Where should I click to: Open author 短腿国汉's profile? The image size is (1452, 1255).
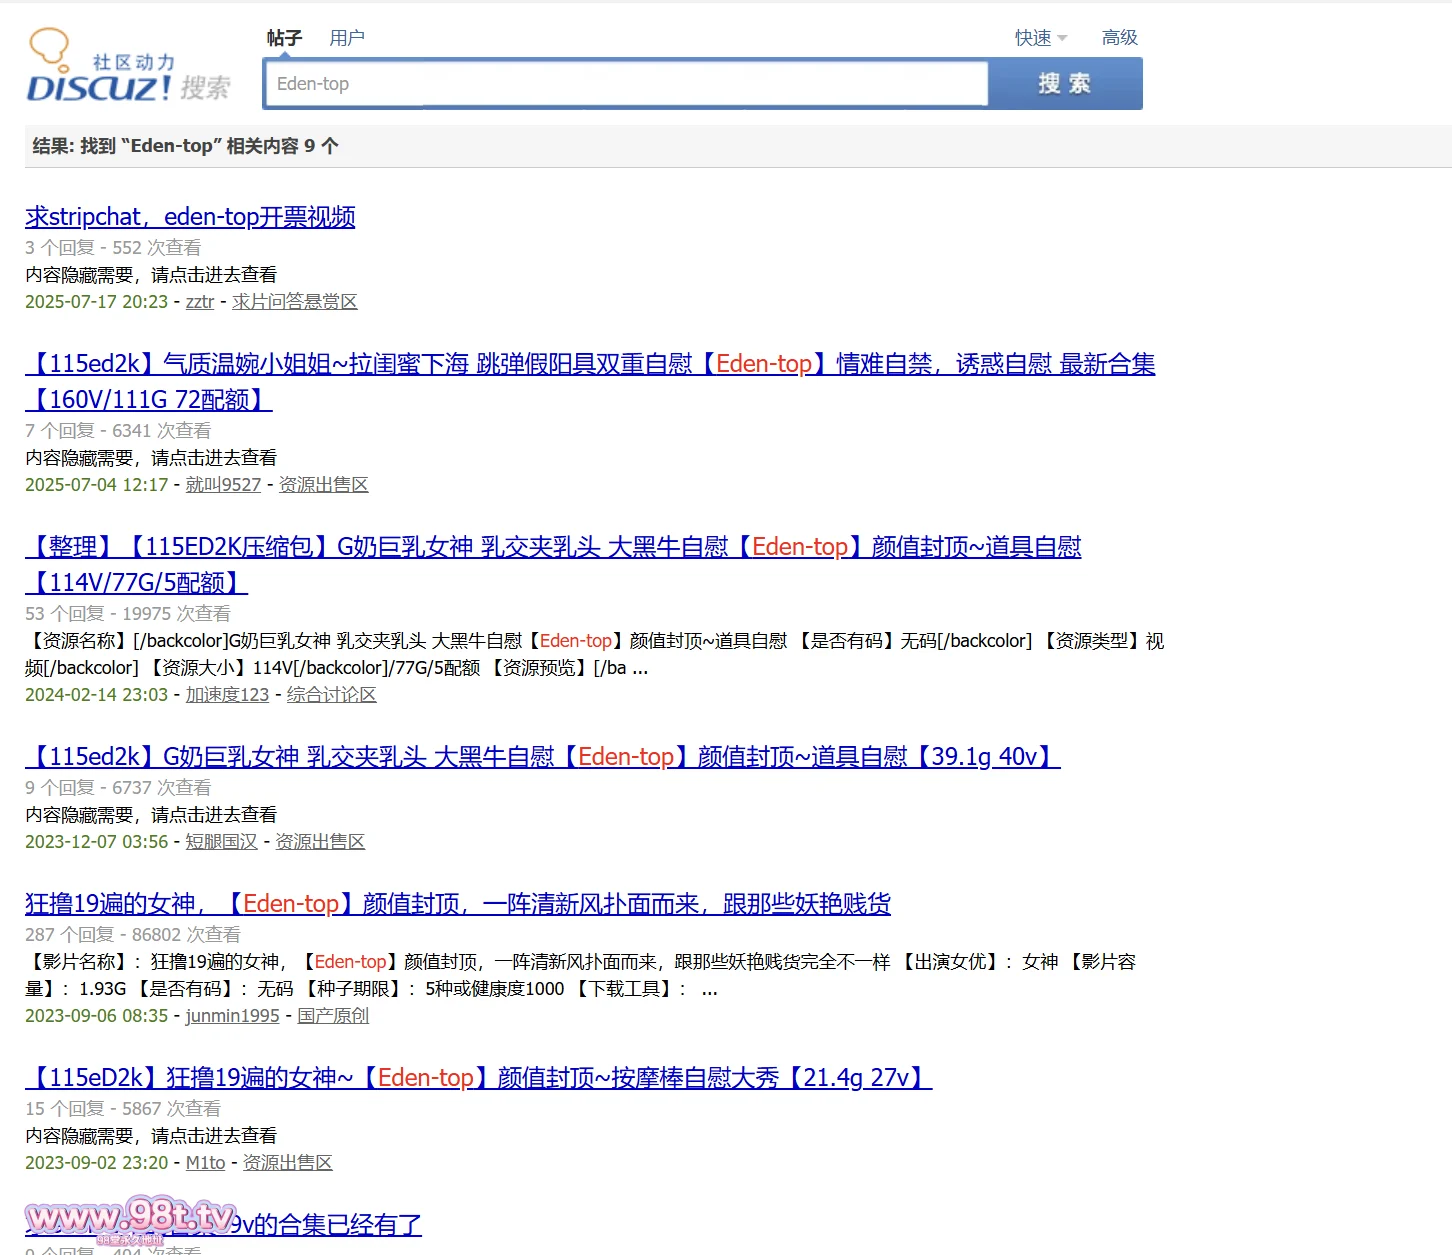[x=221, y=842]
